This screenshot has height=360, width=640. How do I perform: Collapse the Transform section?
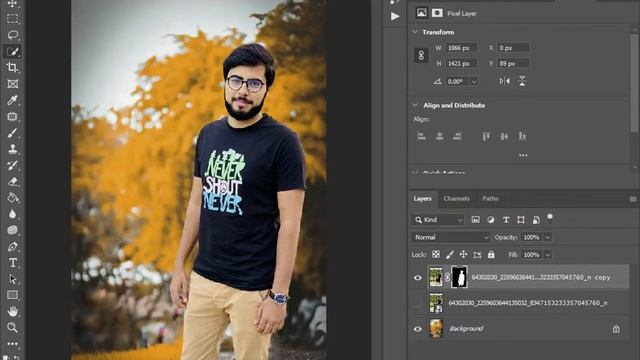pos(415,32)
